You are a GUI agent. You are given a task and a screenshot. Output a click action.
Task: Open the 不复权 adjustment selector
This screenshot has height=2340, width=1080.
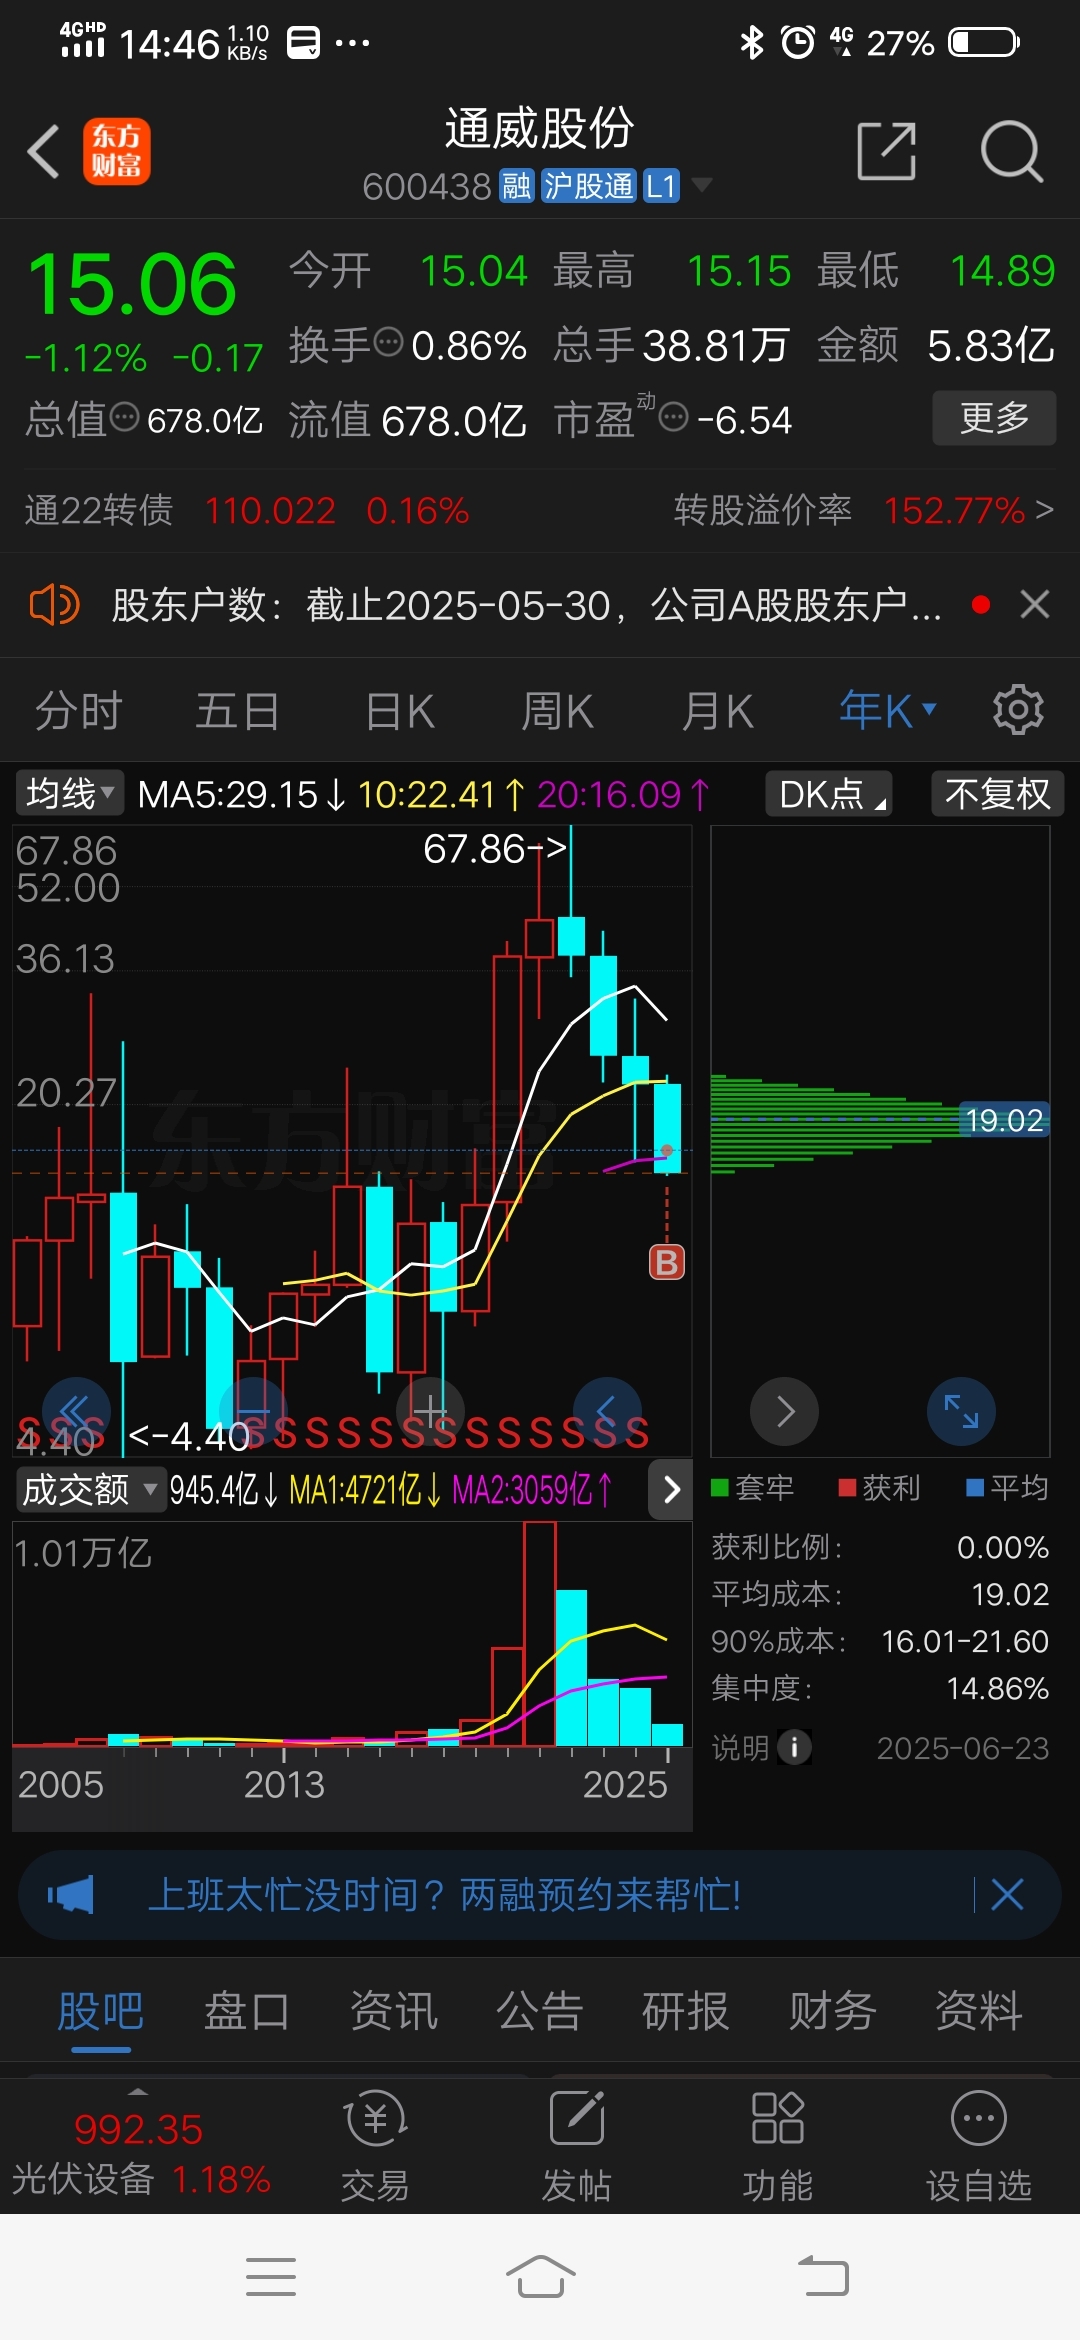(x=998, y=794)
